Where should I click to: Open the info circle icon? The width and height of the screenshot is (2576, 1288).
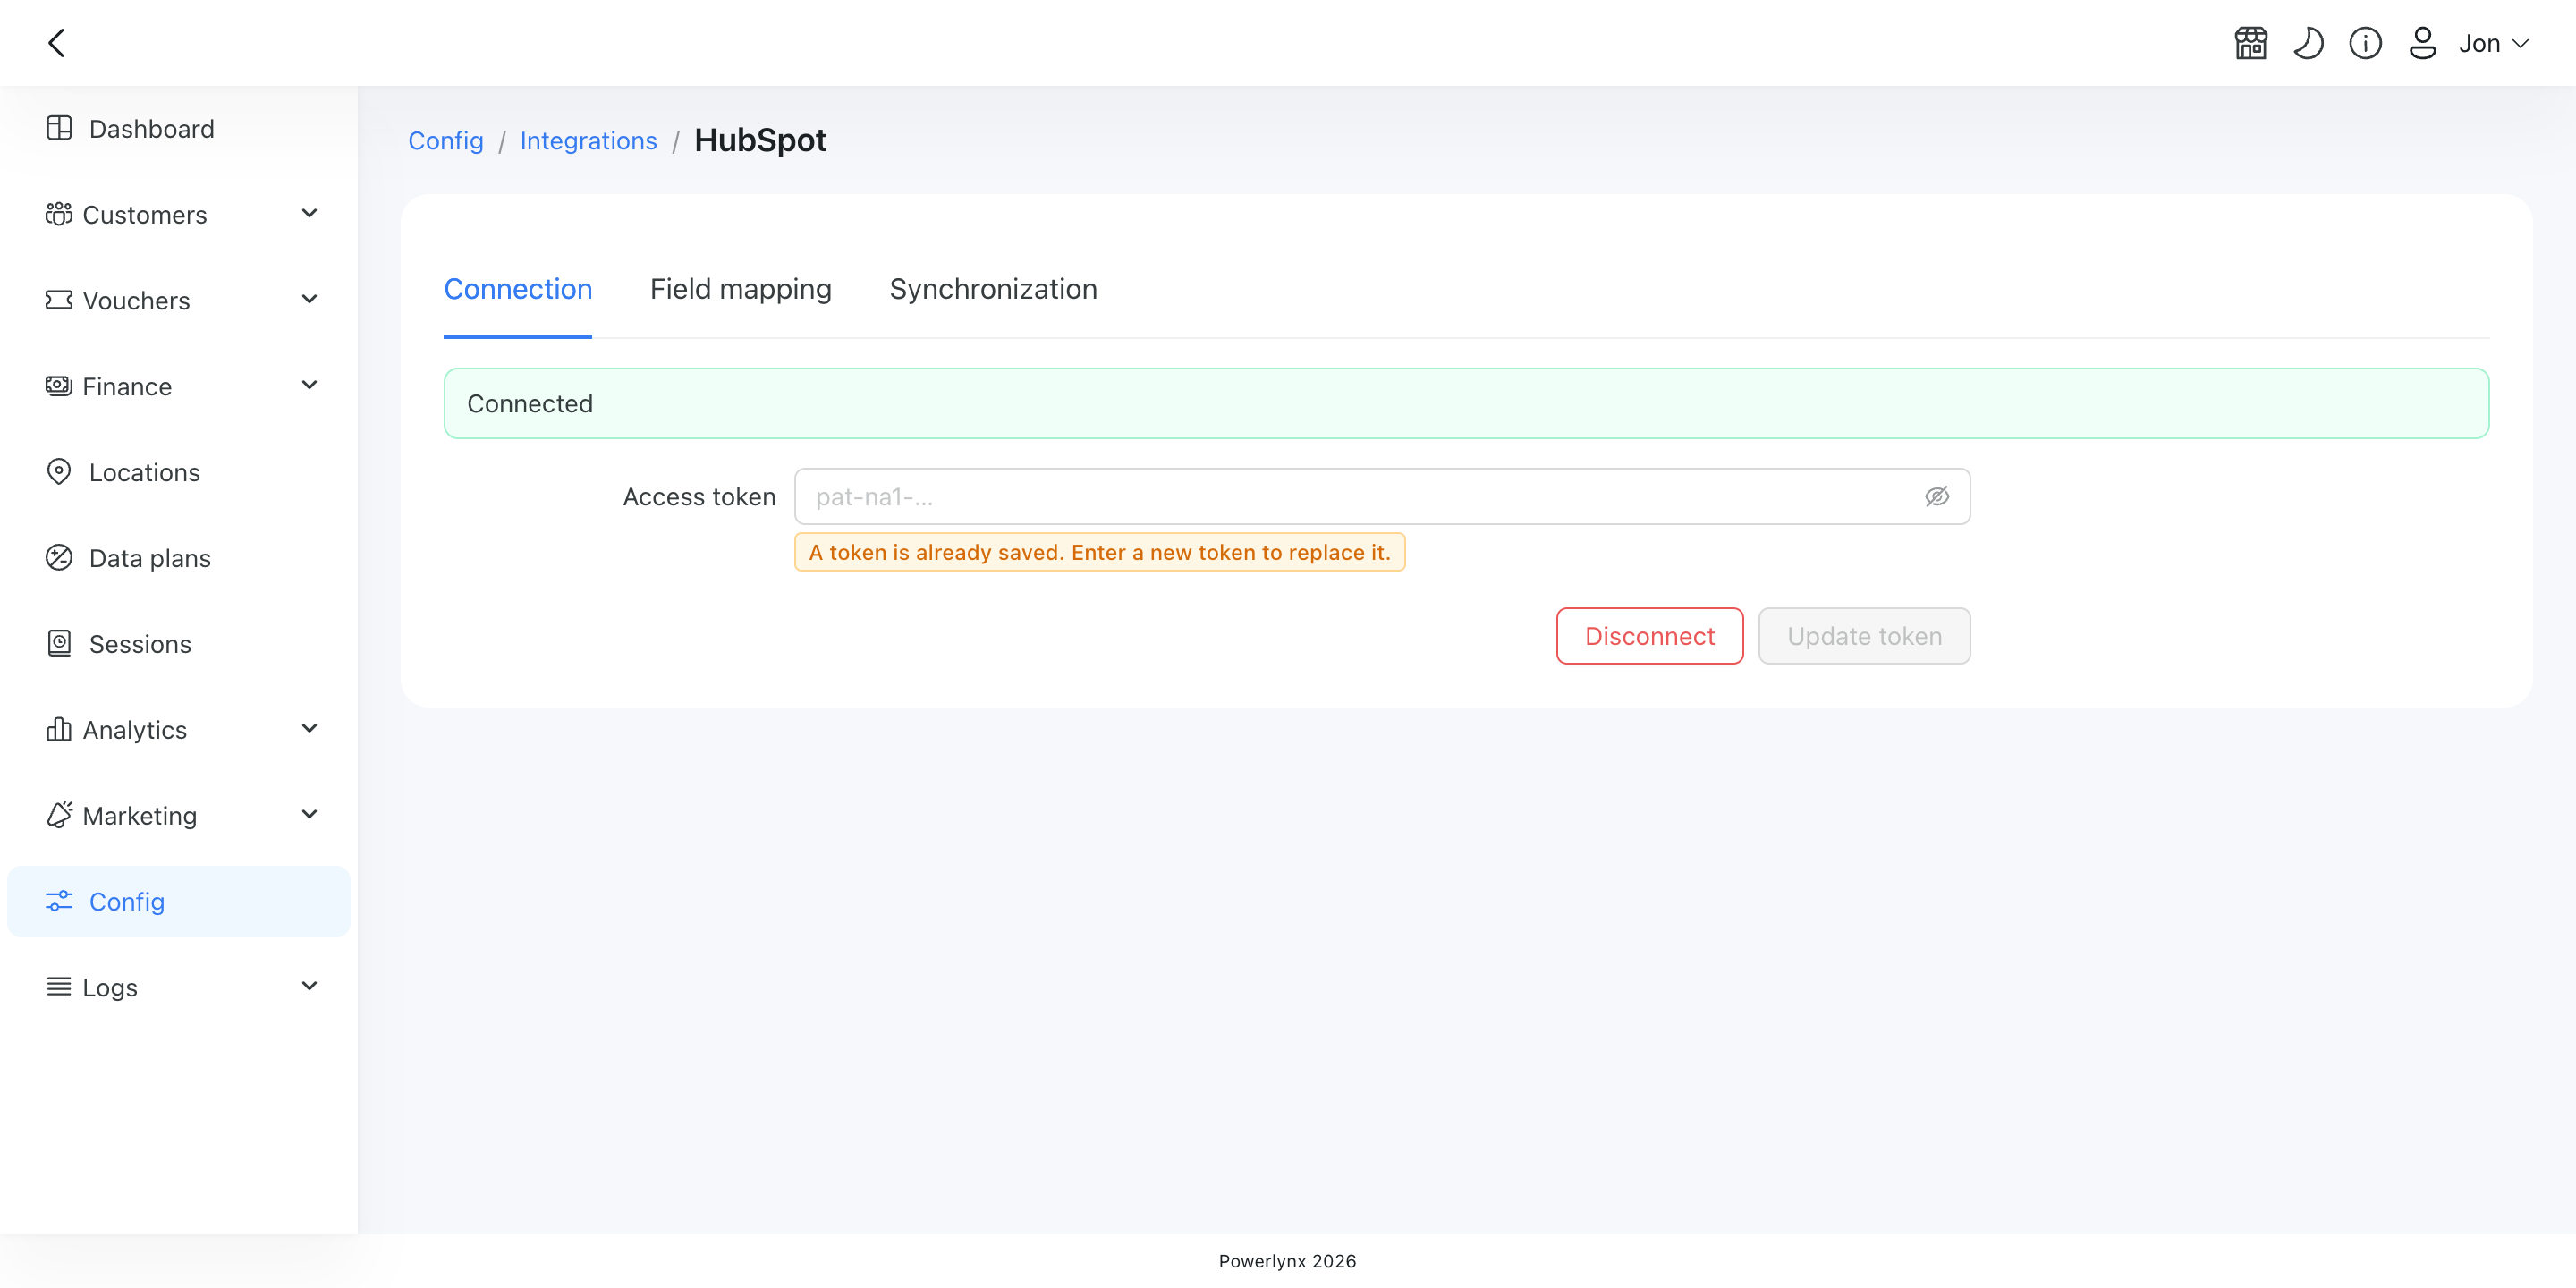pyautogui.click(x=2365, y=43)
